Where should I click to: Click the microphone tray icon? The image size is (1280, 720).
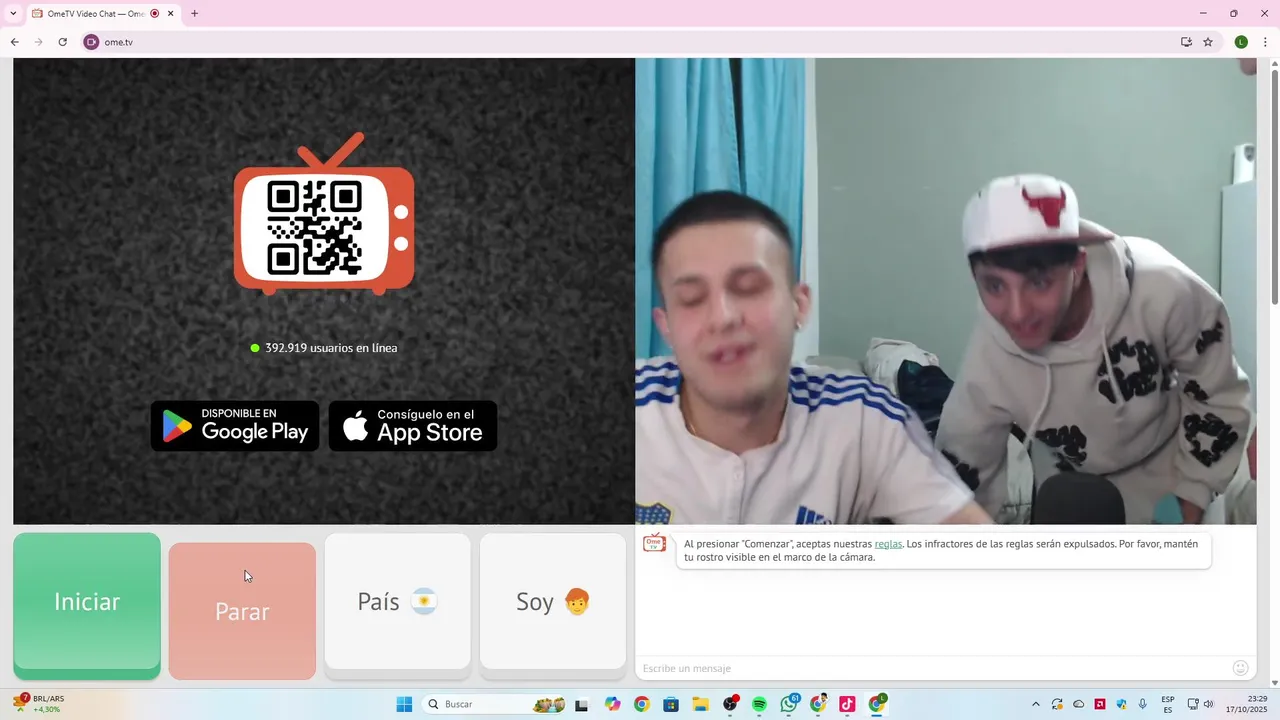click(1142, 704)
